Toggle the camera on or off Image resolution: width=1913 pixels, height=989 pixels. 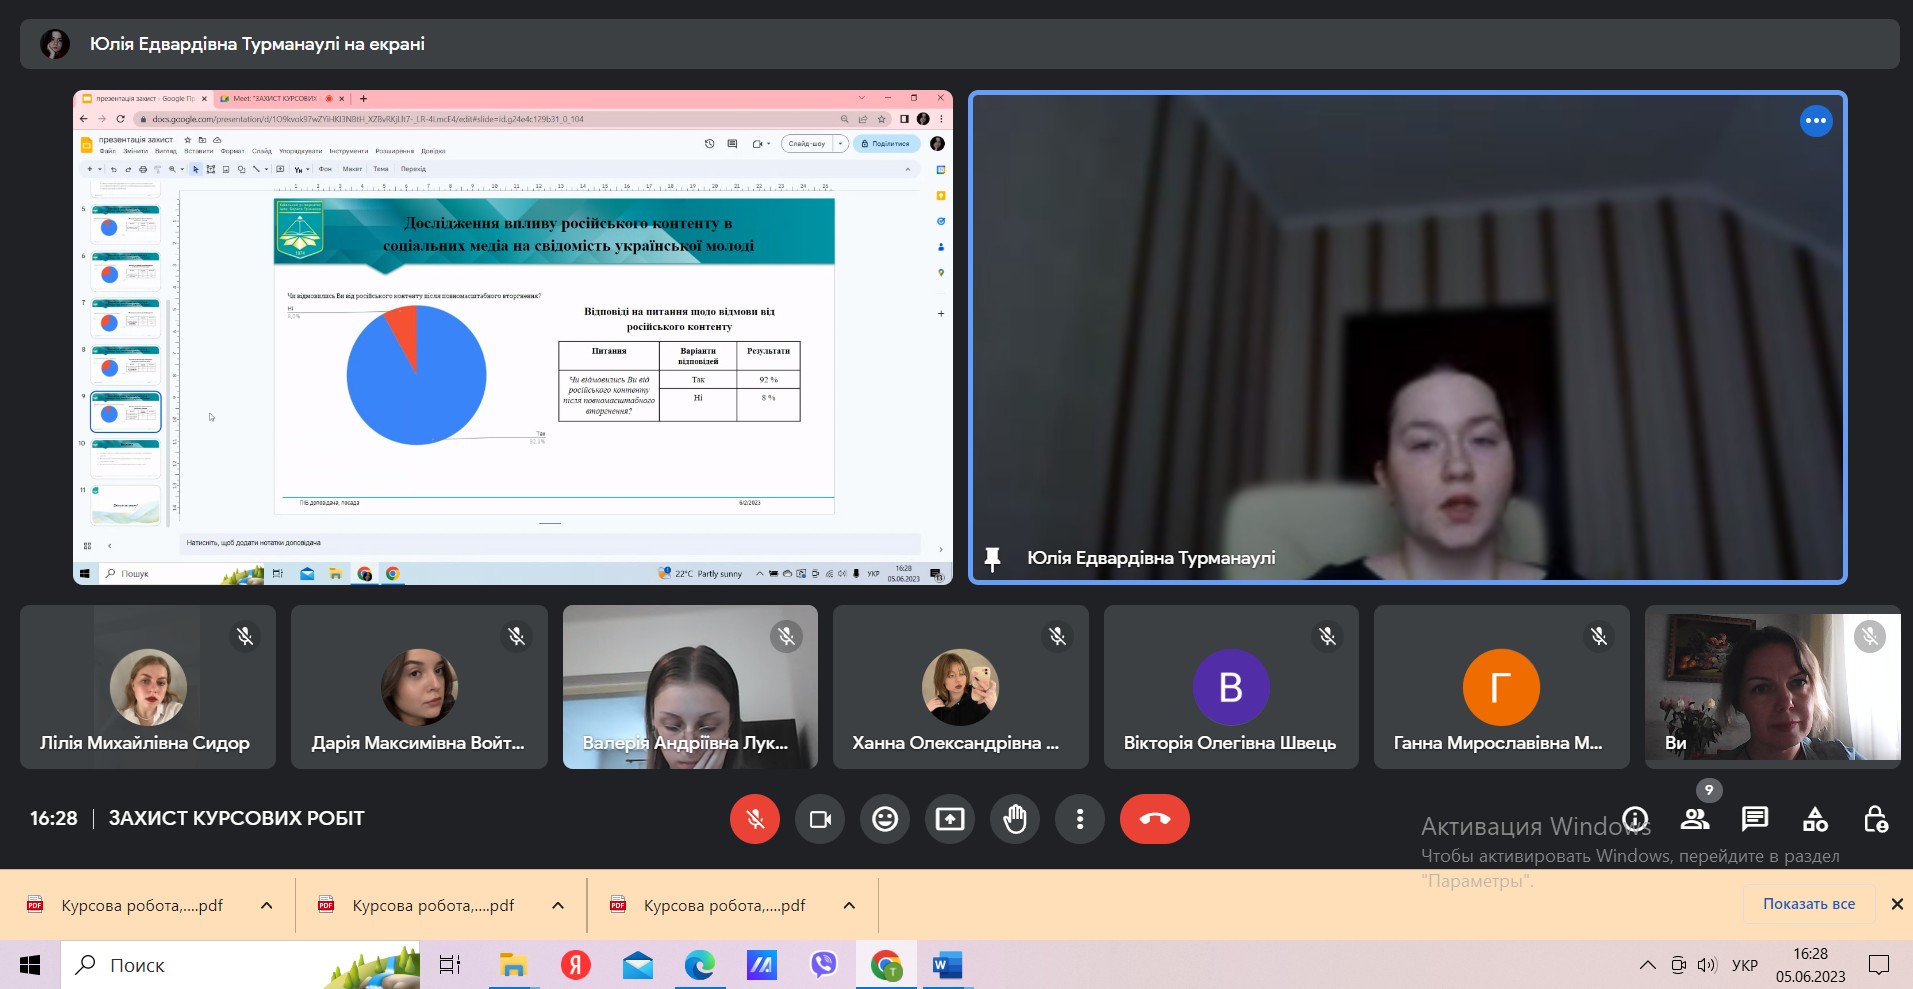point(820,819)
